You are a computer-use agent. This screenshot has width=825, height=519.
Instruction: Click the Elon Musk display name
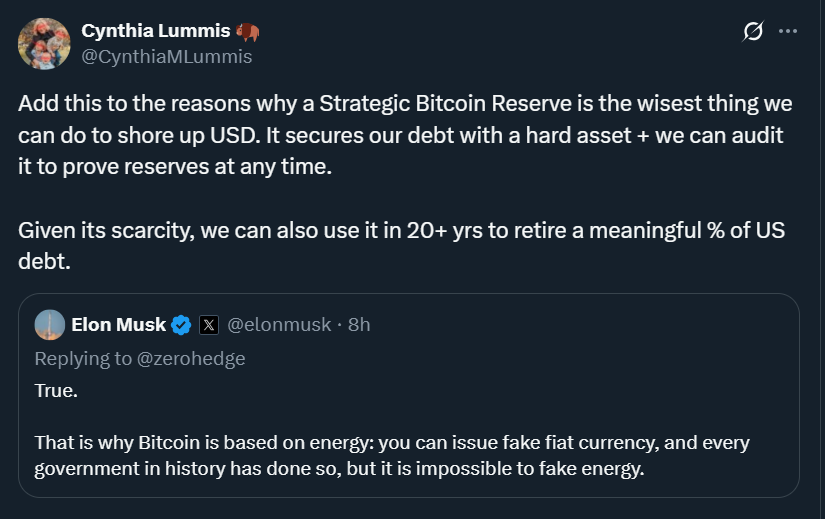point(117,324)
